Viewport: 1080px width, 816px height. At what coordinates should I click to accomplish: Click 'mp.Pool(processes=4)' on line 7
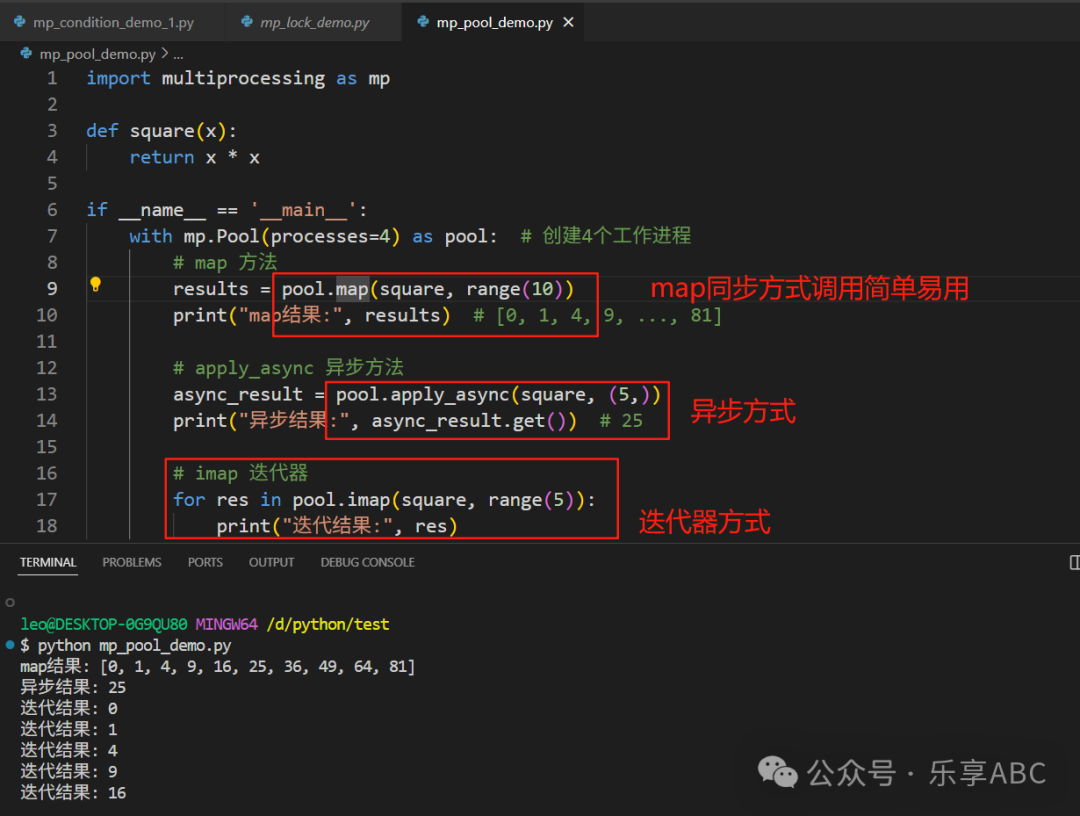(291, 236)
